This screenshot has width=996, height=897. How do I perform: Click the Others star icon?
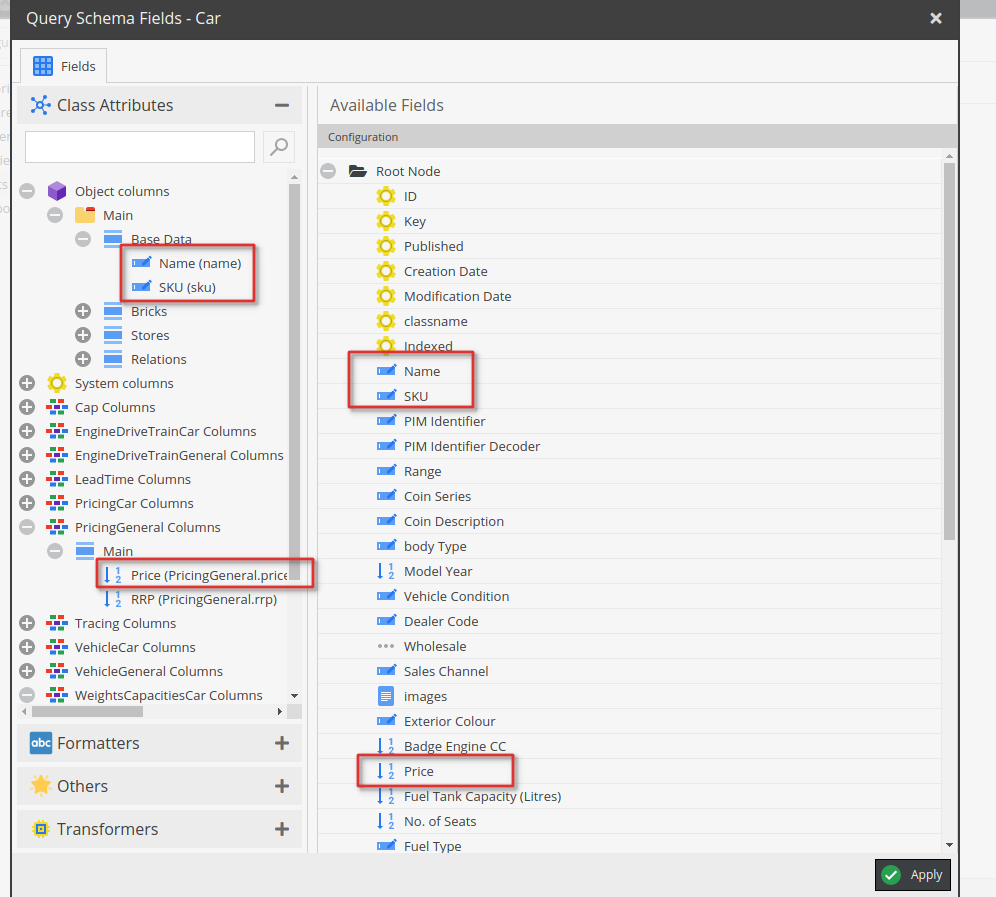tap(41, 786)
